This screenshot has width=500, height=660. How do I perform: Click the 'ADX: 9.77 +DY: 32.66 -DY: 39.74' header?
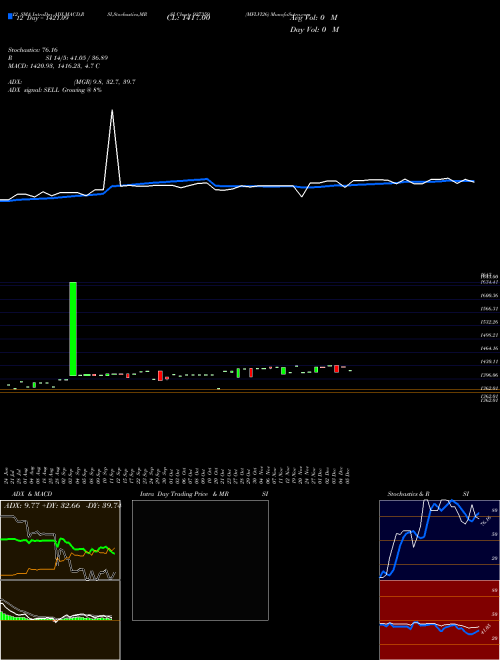click(x=62, y=506)
